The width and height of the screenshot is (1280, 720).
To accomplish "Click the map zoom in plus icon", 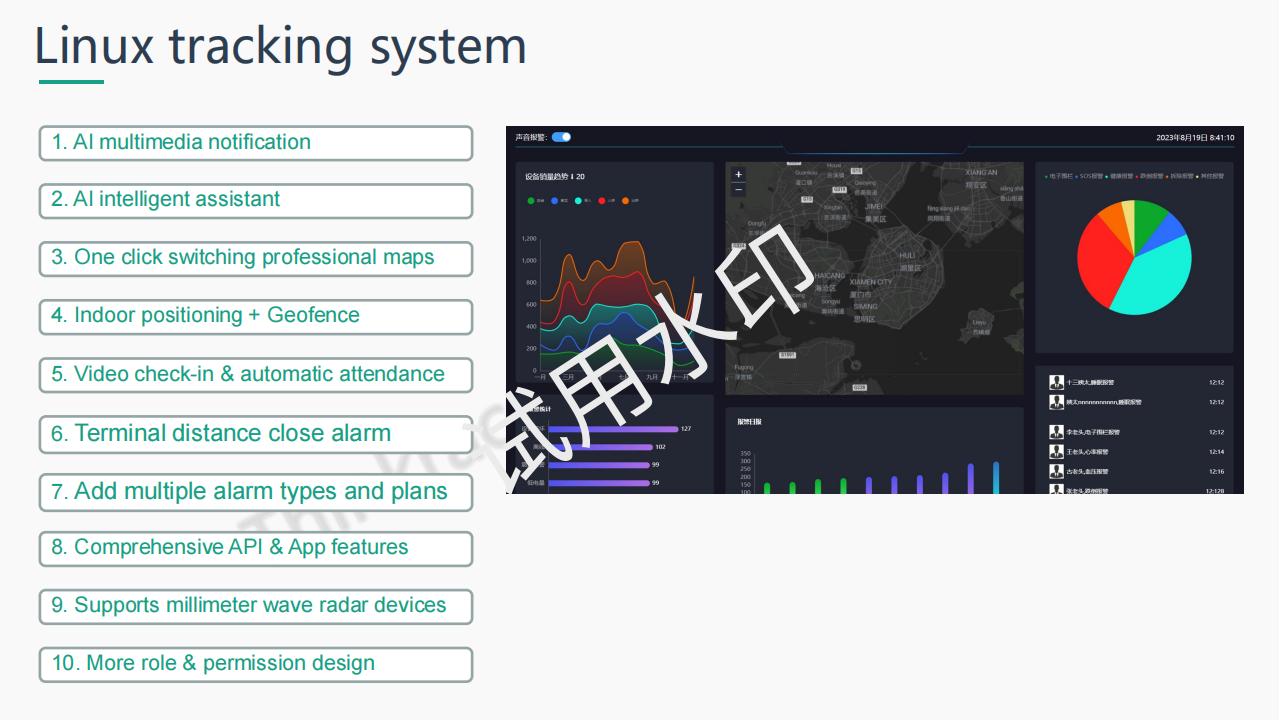I will click(x=738, y=174).
